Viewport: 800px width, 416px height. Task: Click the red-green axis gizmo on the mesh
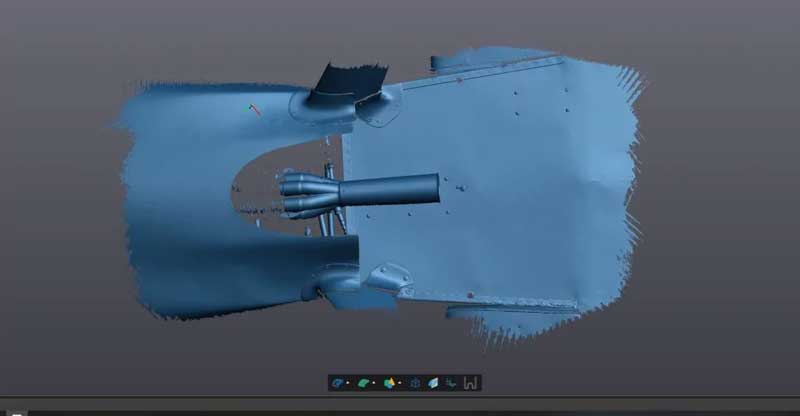pyautogui.click(x=254, y=107)
